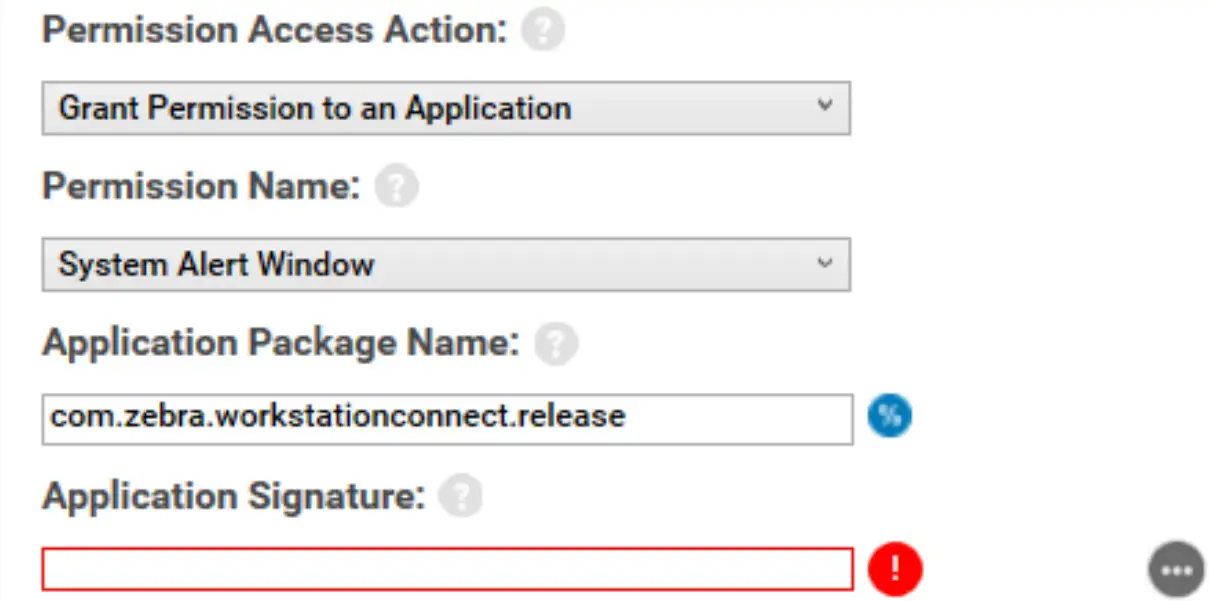Click the Application Package Name label
The width and height of the screenshot is (1209, 601).
click(x=281, y=343)
